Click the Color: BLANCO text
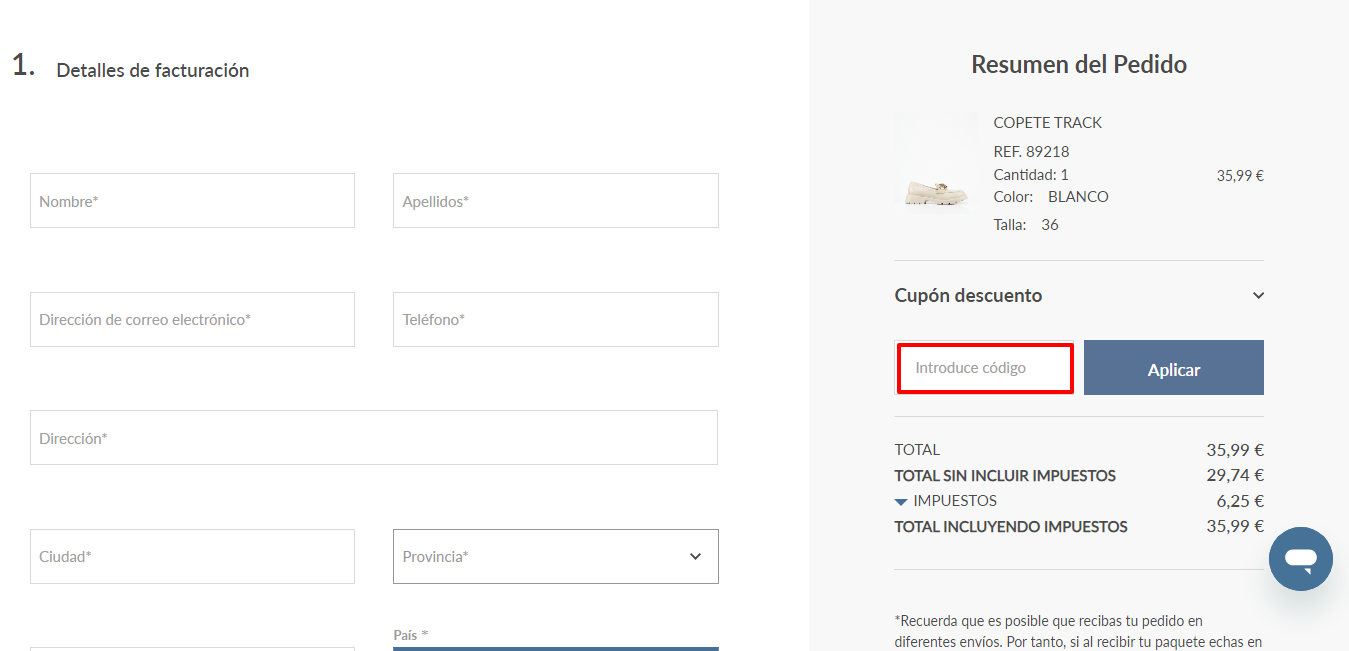Screen dimensions: 1349x651 1051,197
